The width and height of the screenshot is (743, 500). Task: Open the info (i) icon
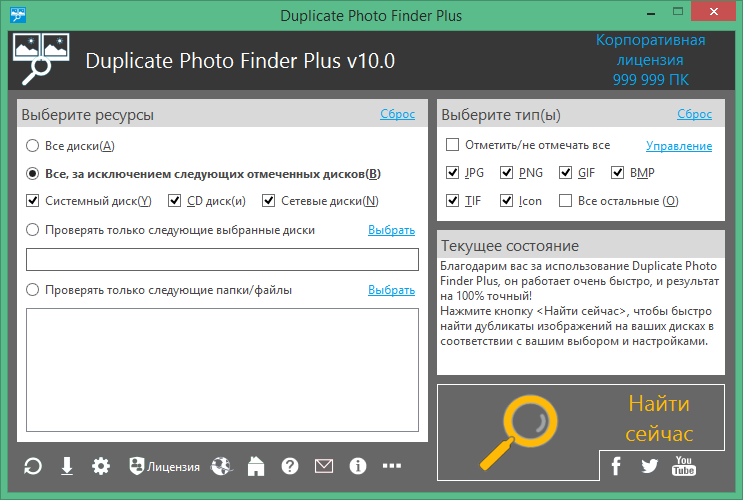(358, 466)
